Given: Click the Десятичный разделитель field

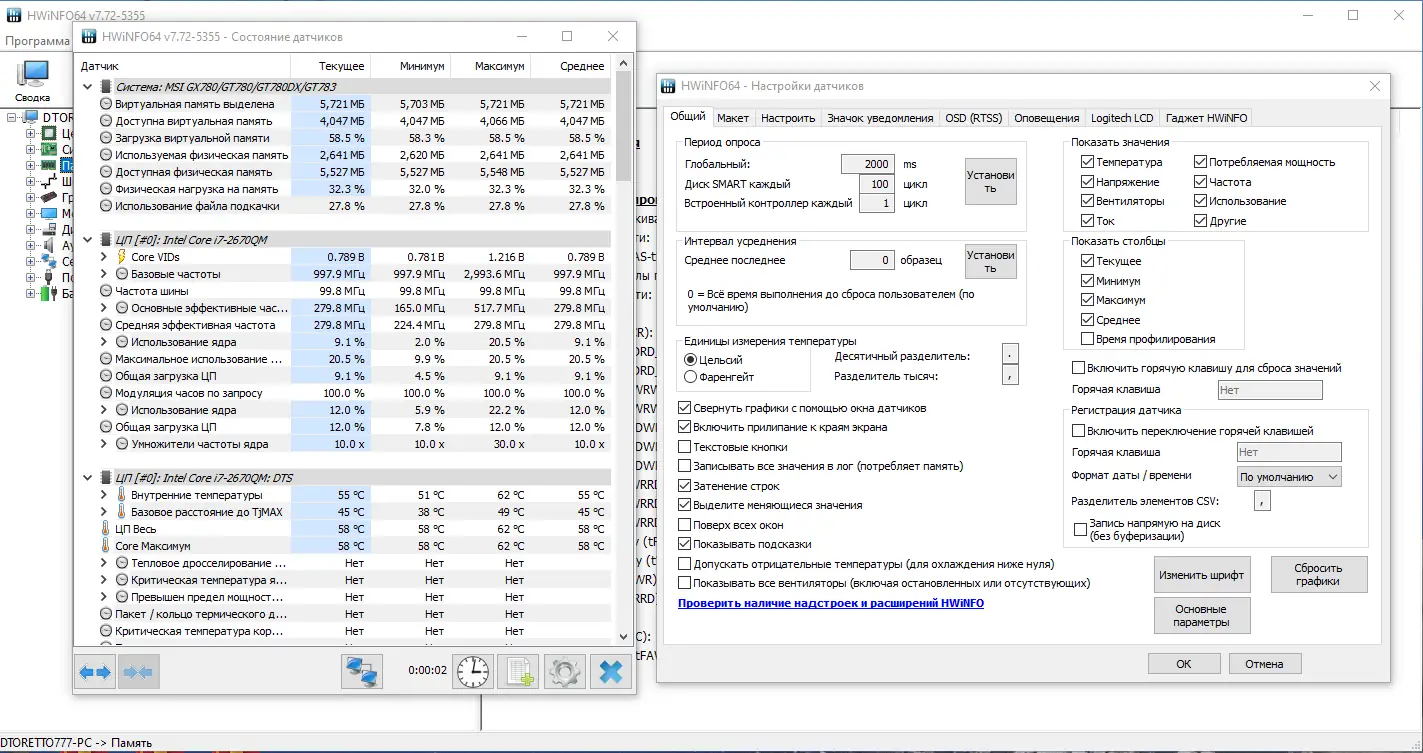Looking at the screenshot, I should click(x=1011, y=356).
